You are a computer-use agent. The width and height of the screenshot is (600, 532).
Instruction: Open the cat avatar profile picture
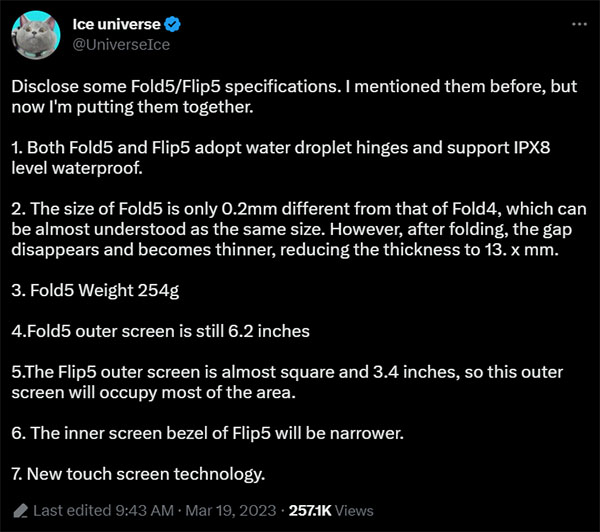coord(36,39)
